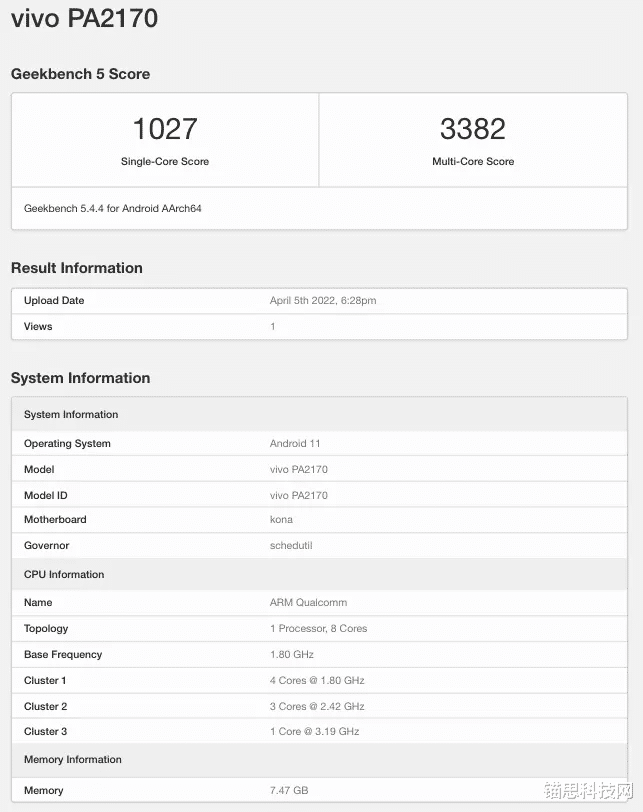Select the vivo PA2170 value in Model ID row
This screenshot has width=643, height=812.
click(298, 495)
